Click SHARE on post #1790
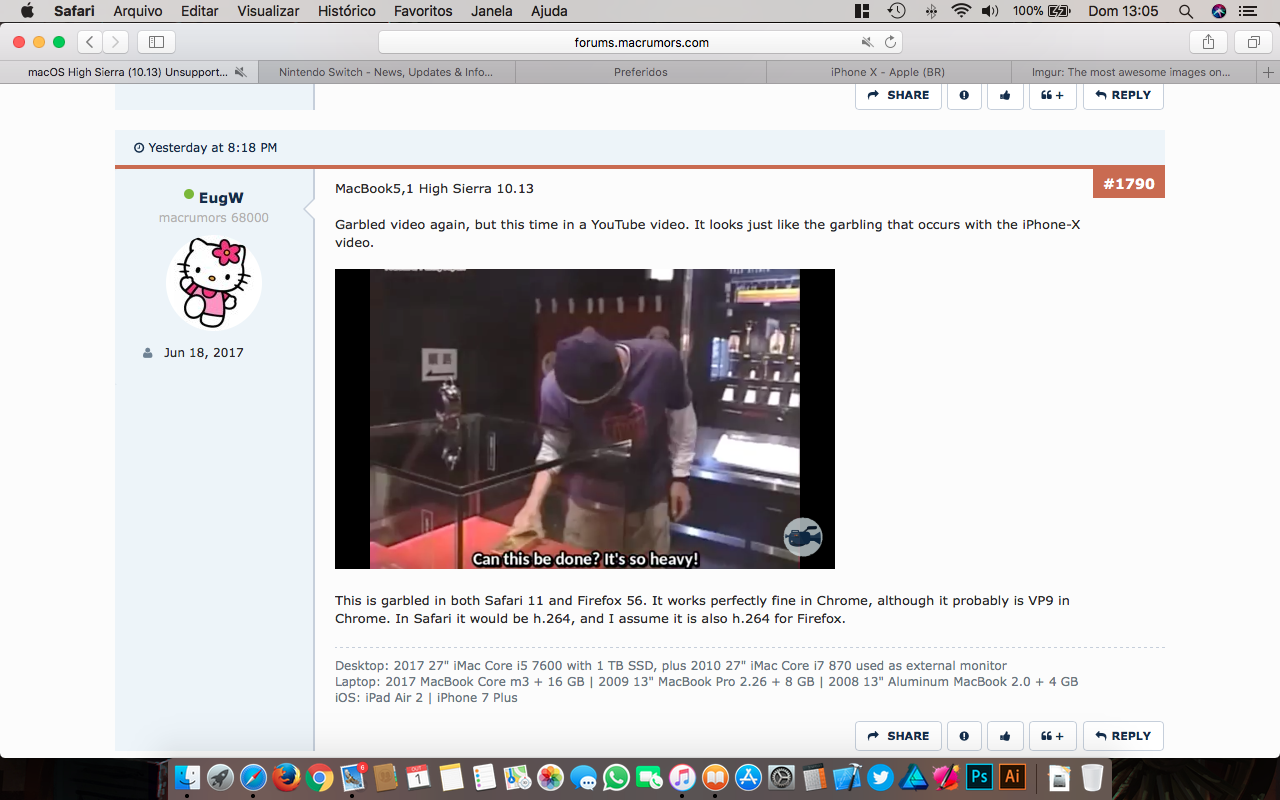Image resolution: width=1280 pixels, height=800 pixels. click(x=898, y=736)
